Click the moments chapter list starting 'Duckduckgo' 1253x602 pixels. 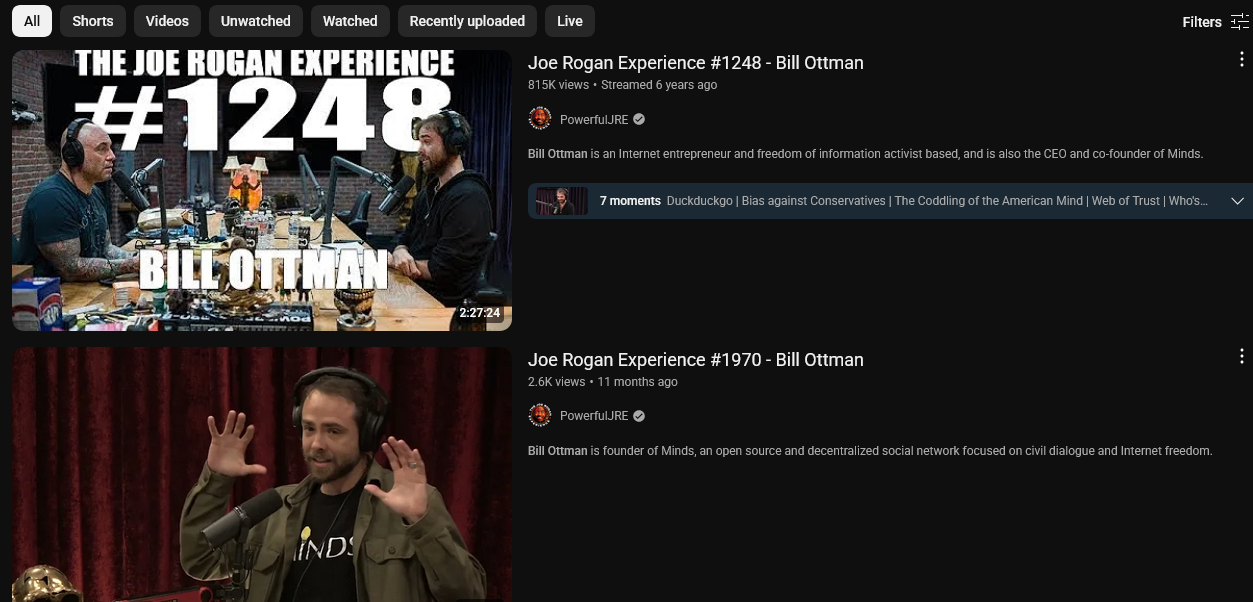pyautogui.click(x=937, y=201)
